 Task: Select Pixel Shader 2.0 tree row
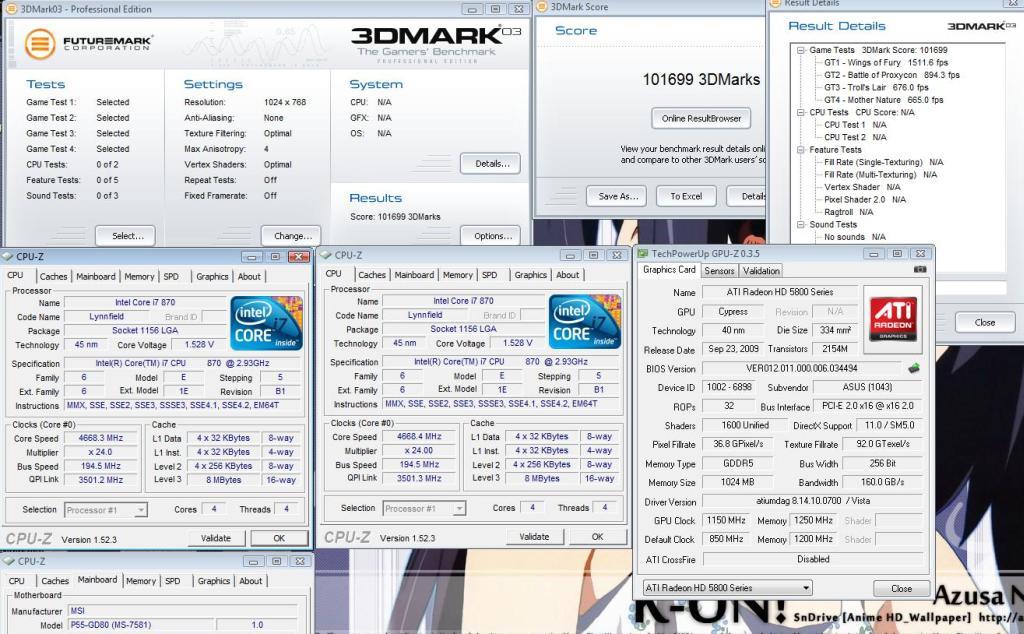pos(865,200)
